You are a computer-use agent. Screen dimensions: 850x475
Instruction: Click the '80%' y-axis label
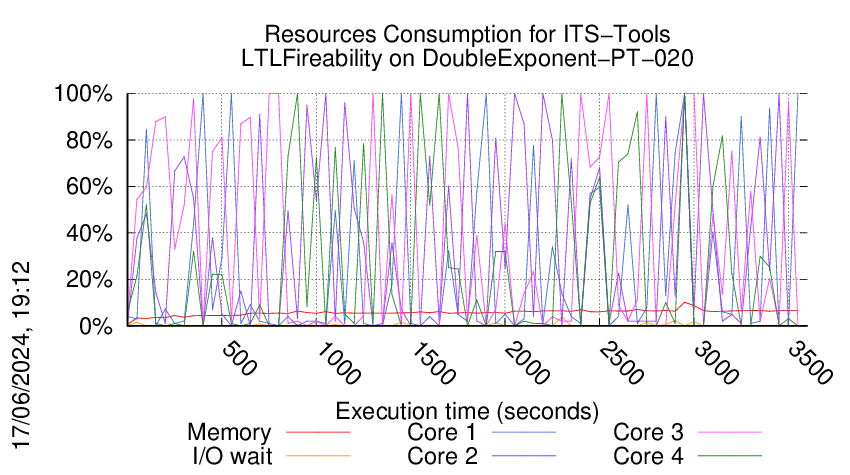tap(89, 140)
